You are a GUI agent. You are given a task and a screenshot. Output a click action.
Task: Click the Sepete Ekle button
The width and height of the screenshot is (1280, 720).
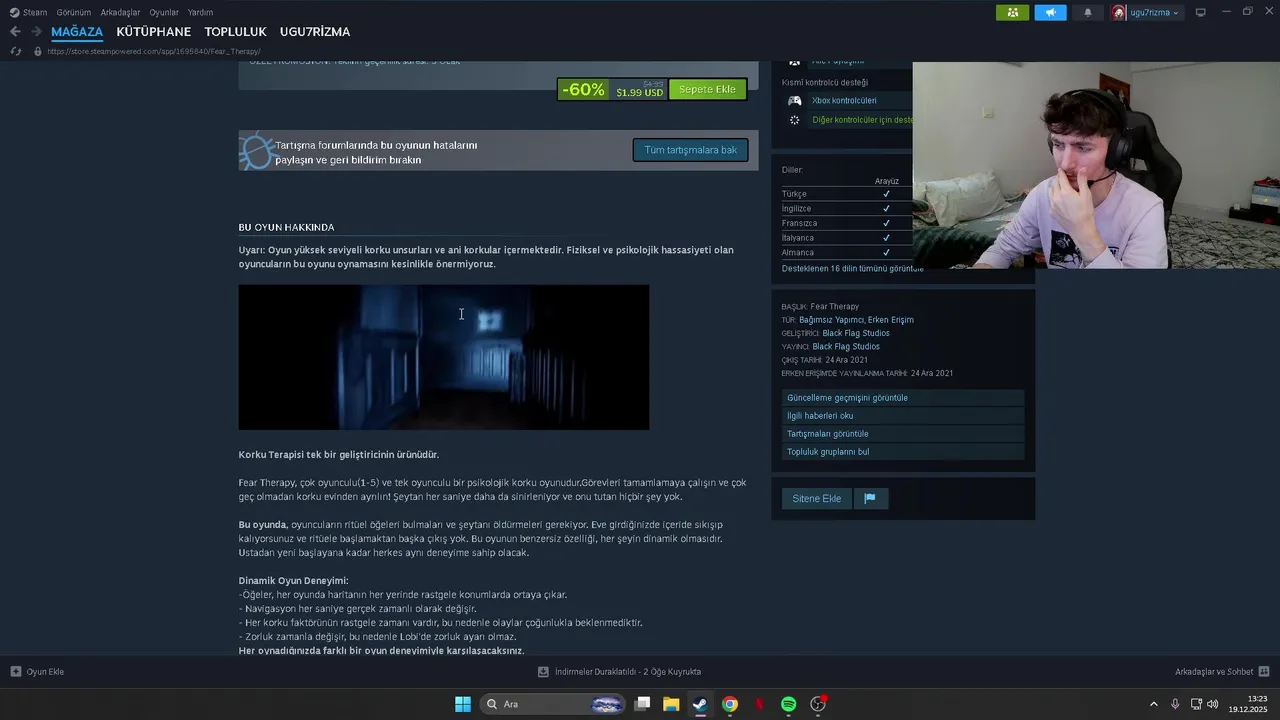[x=707, y=89]
